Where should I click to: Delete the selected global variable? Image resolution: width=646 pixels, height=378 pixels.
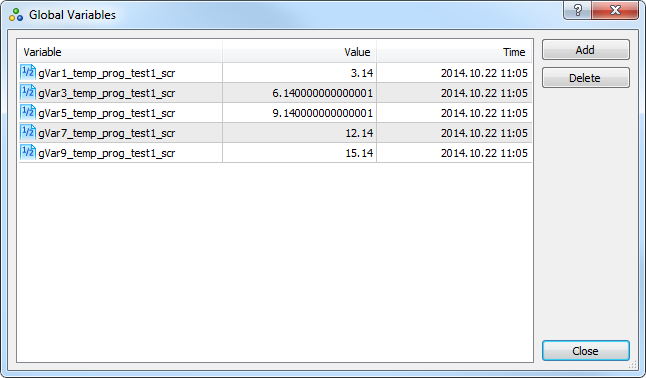click(585, 78)
